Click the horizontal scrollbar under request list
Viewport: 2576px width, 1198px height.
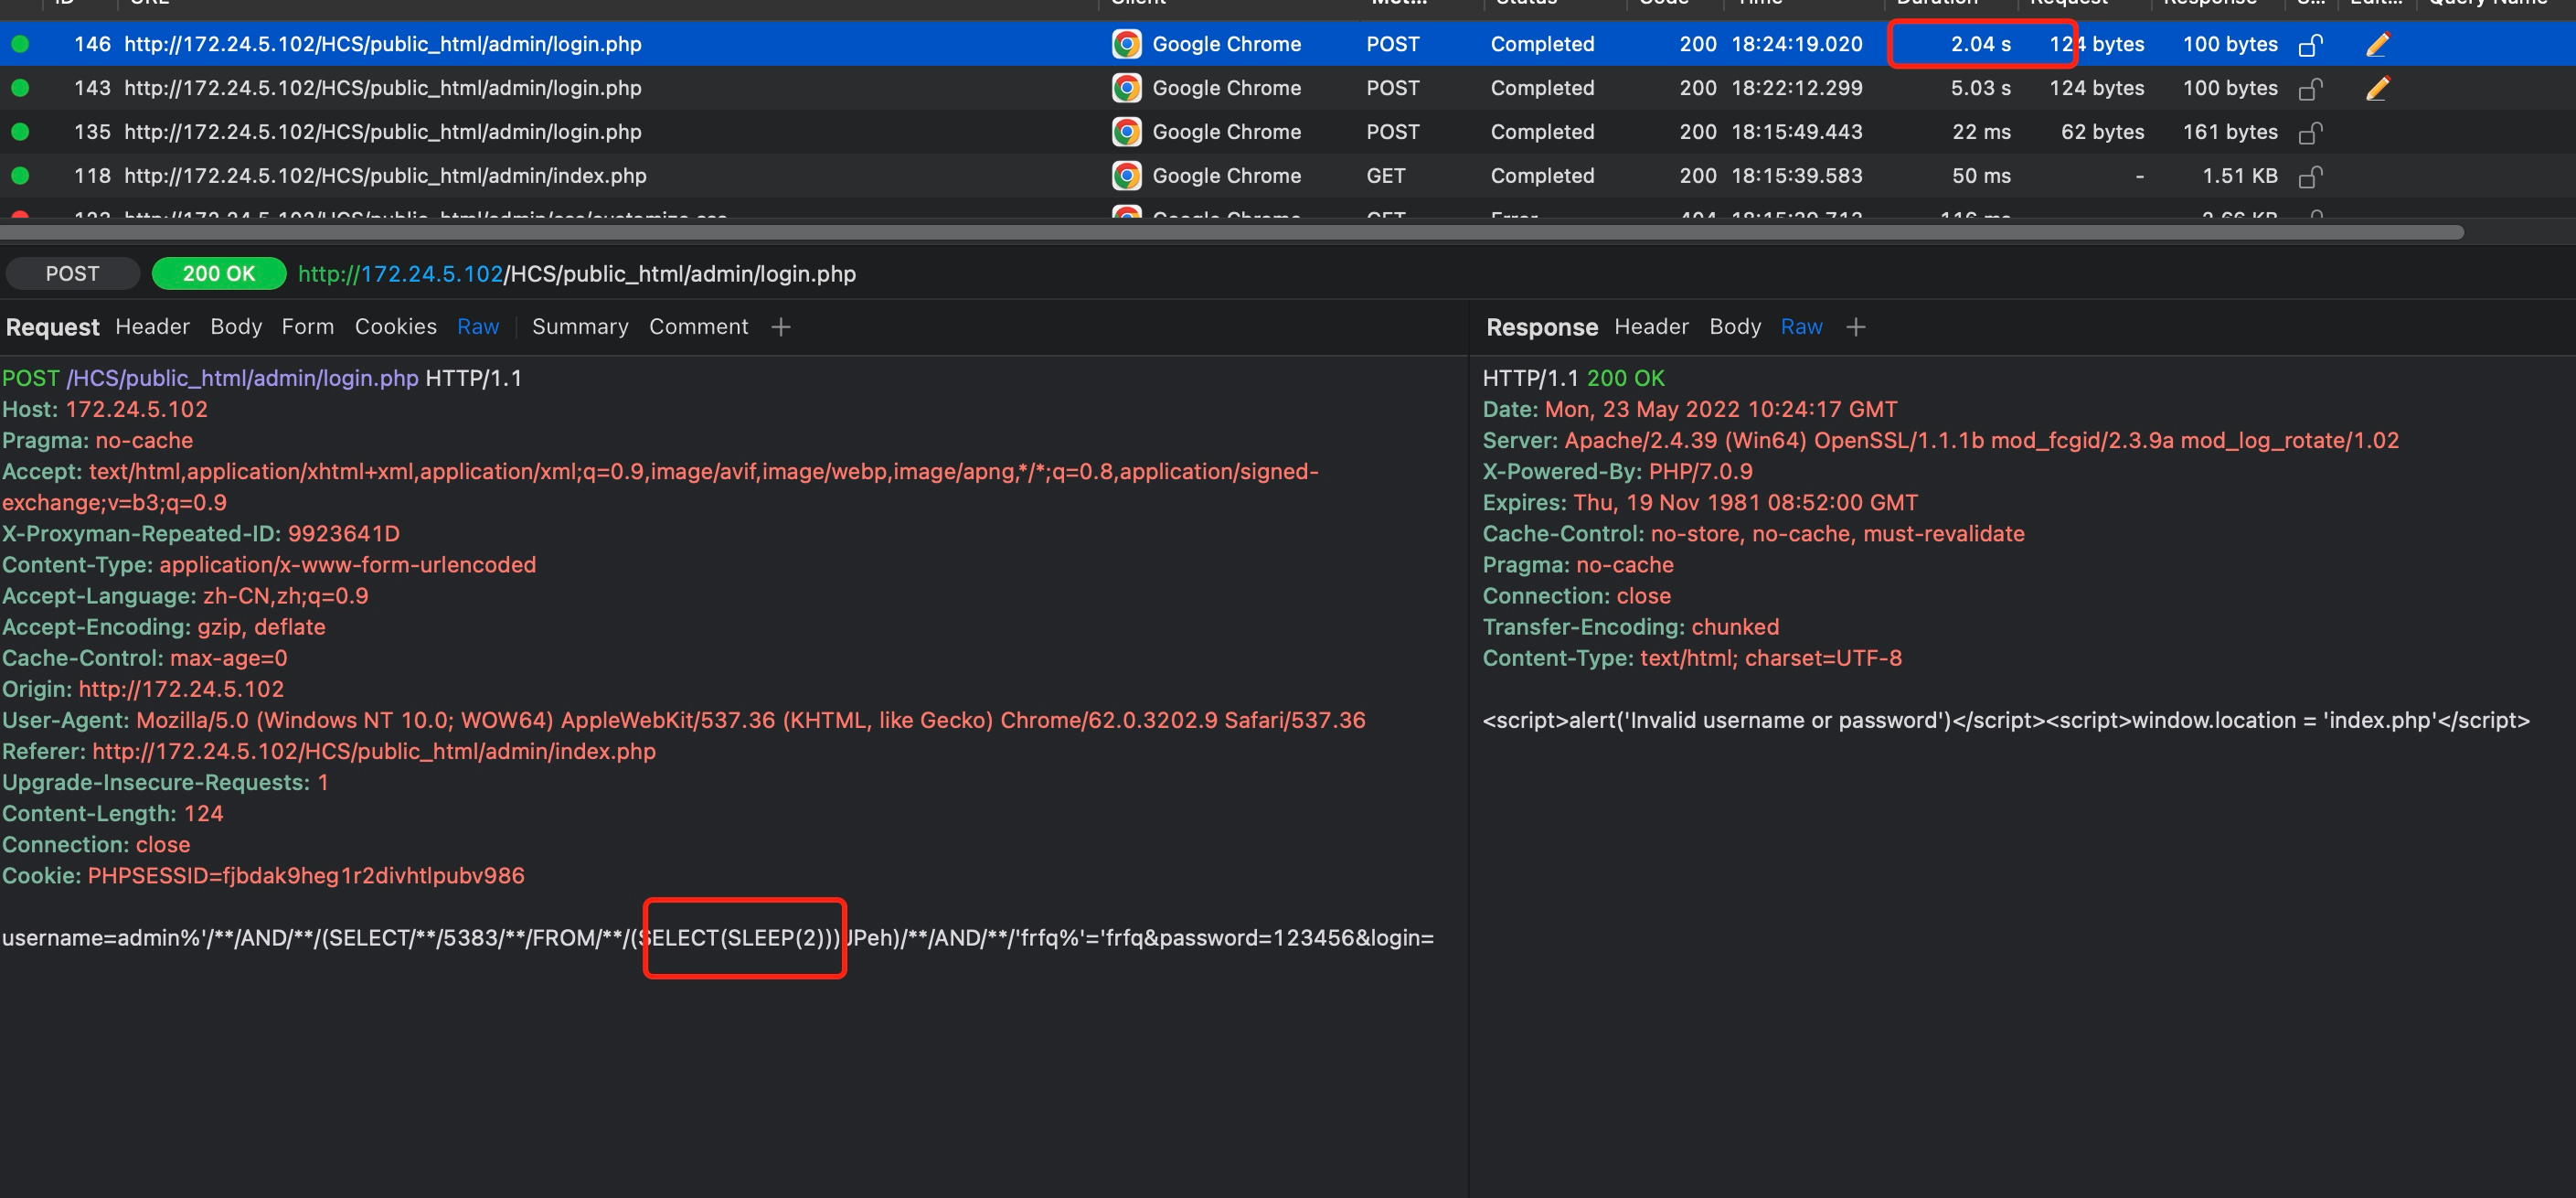click(1230, 232)
